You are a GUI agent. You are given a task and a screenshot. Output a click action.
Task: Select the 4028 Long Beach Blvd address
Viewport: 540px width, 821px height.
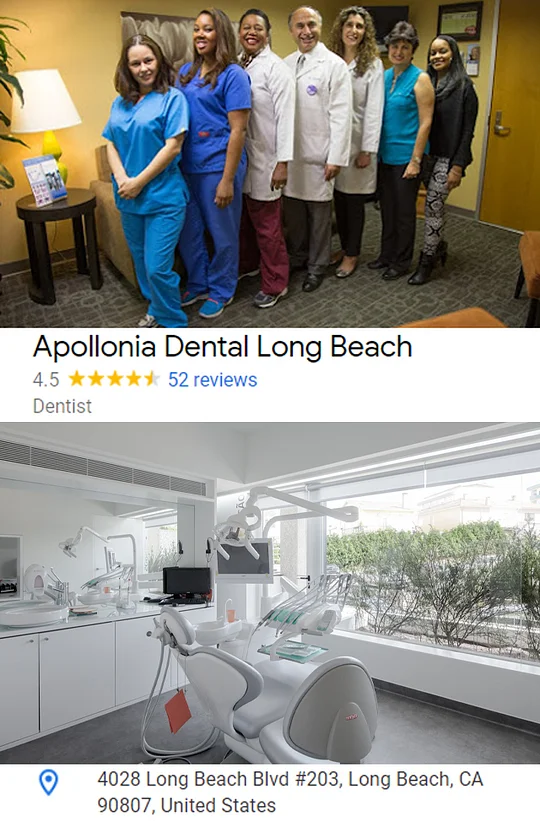[290, 792]
